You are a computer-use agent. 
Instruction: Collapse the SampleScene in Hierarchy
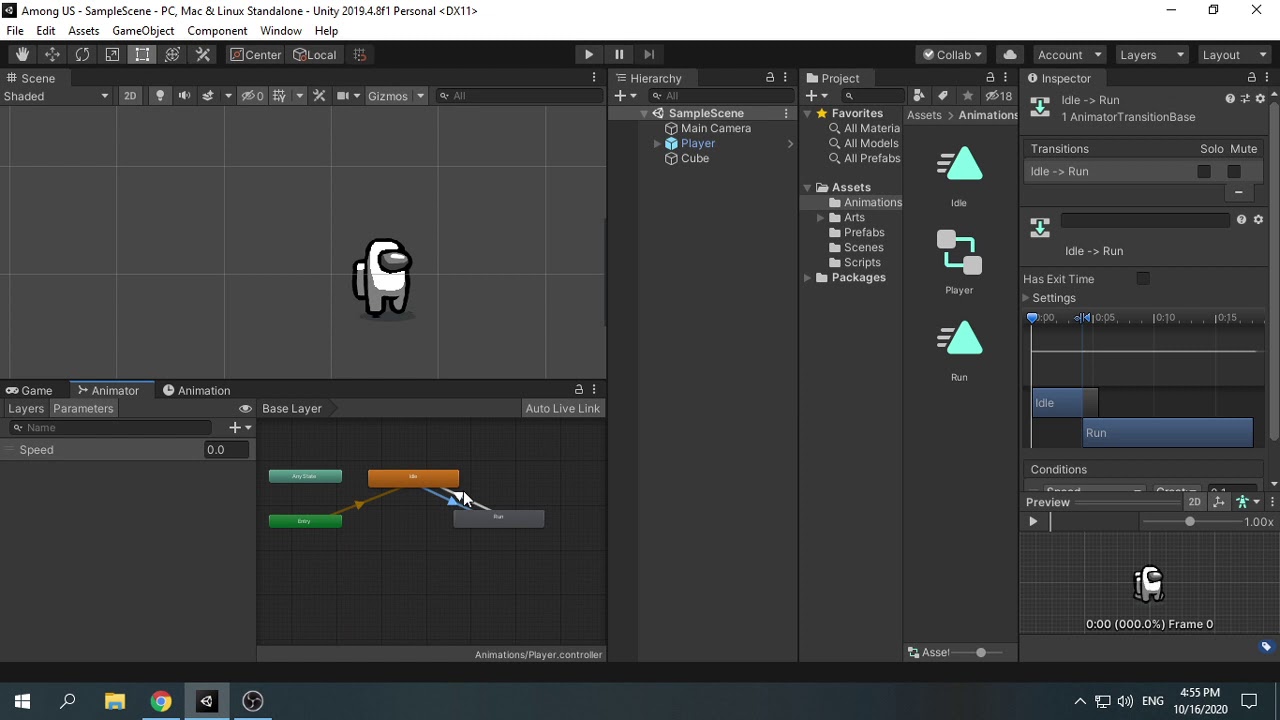(644, 114)
